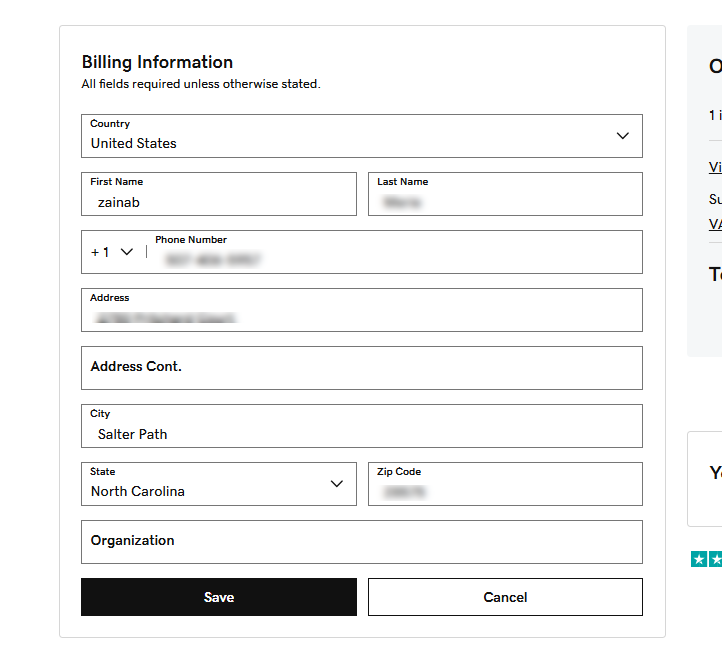Click the State field chevron arrow
This screenshot has width=722, height=647.
pos(337,484)
